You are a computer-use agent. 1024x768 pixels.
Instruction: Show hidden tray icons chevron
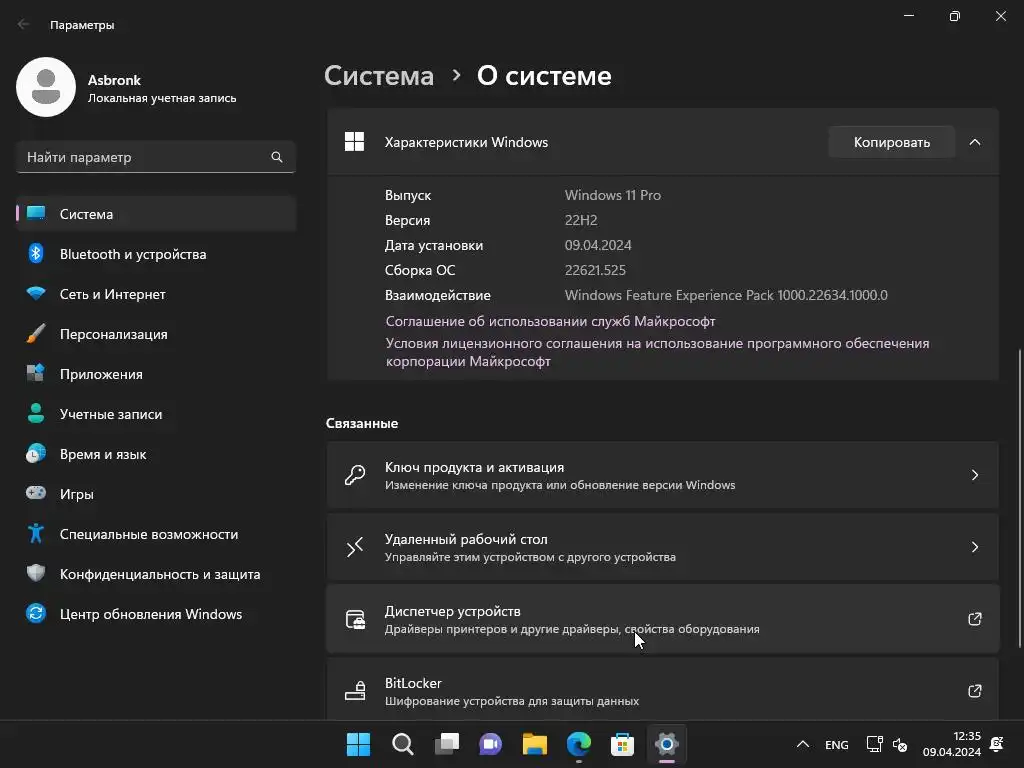tap(803, 744)
